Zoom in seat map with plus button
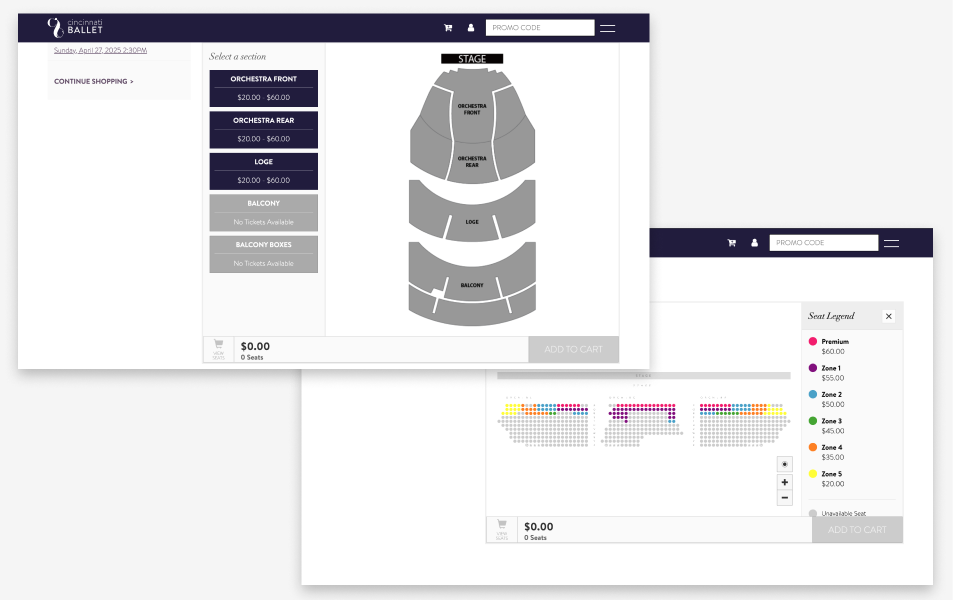Screen dimensions: 953x600 click(785, 482)
